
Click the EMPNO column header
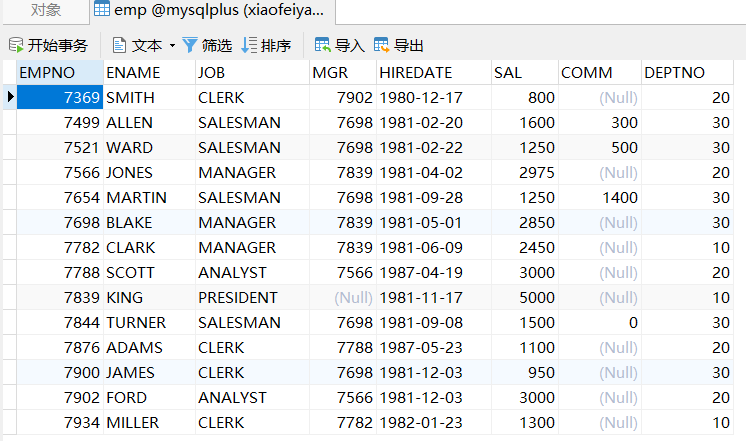pos(60,72)
